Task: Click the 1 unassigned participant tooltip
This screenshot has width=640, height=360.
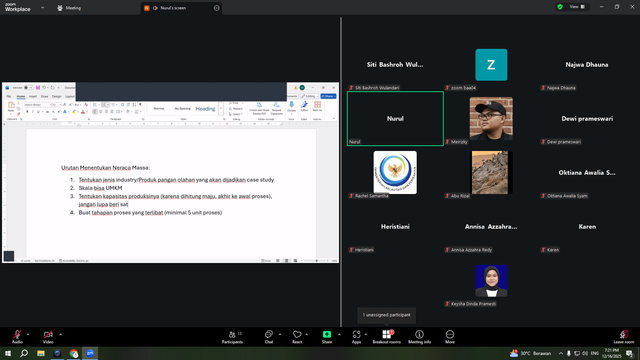Action: pos(387,315)
